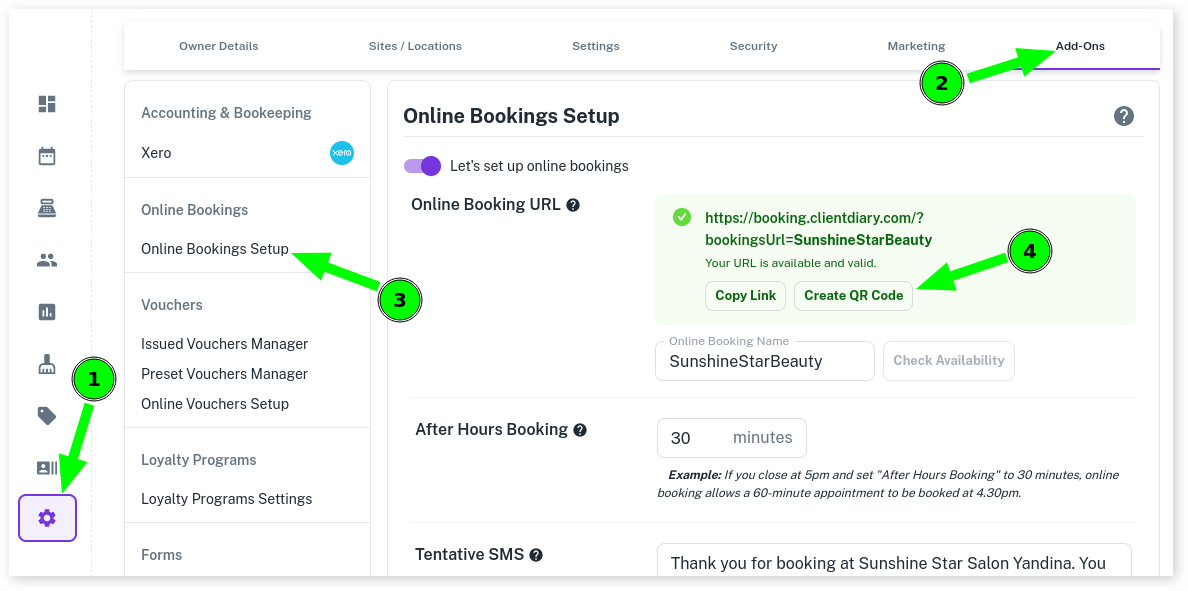Open the contacts card icon near the bottom
The image size is (1188, 591).
47,468
